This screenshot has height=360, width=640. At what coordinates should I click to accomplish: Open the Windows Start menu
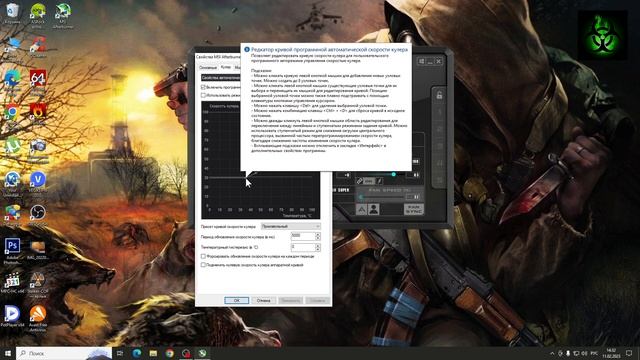point(7,353)
